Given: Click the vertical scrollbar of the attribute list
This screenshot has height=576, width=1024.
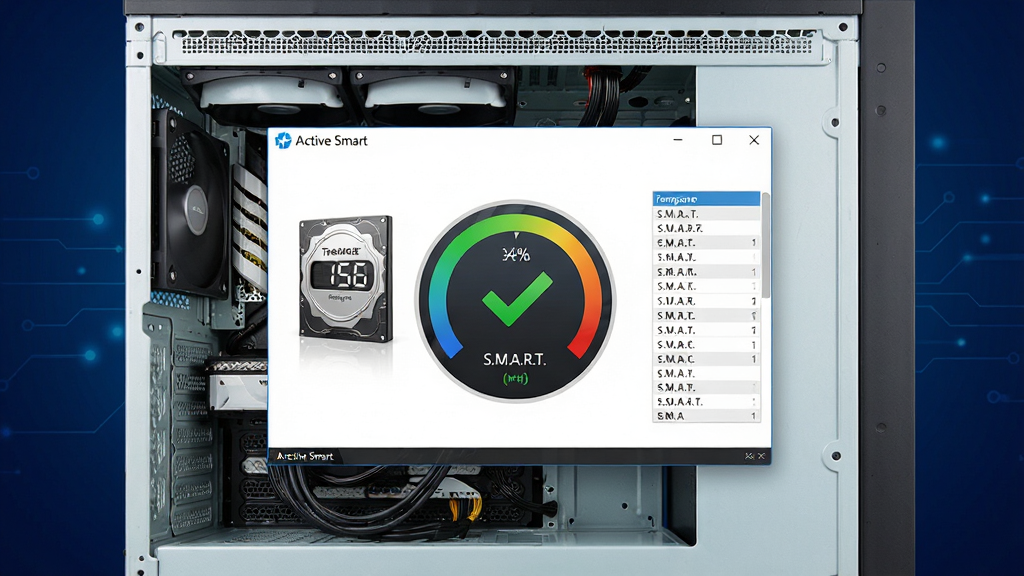Looking at the screenshot, I should click(x=765, y=245).
